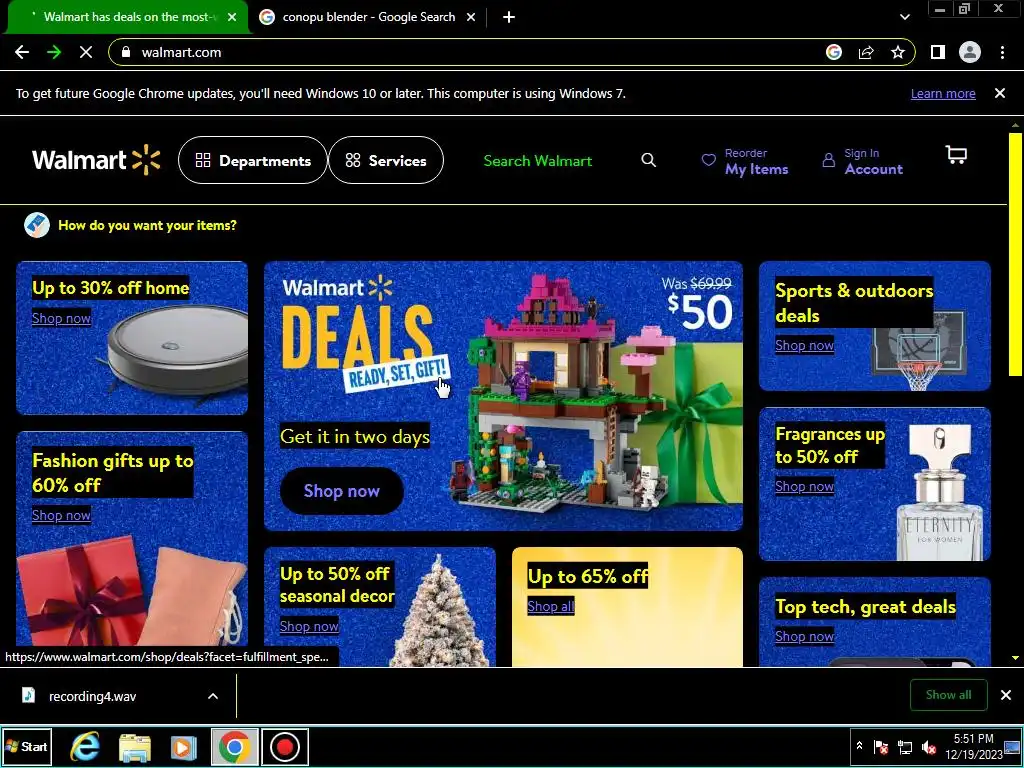Bookmark this page with the star icon
Image resolution: width=1024 pixels, height=768 pixels.
click(898, 52)
